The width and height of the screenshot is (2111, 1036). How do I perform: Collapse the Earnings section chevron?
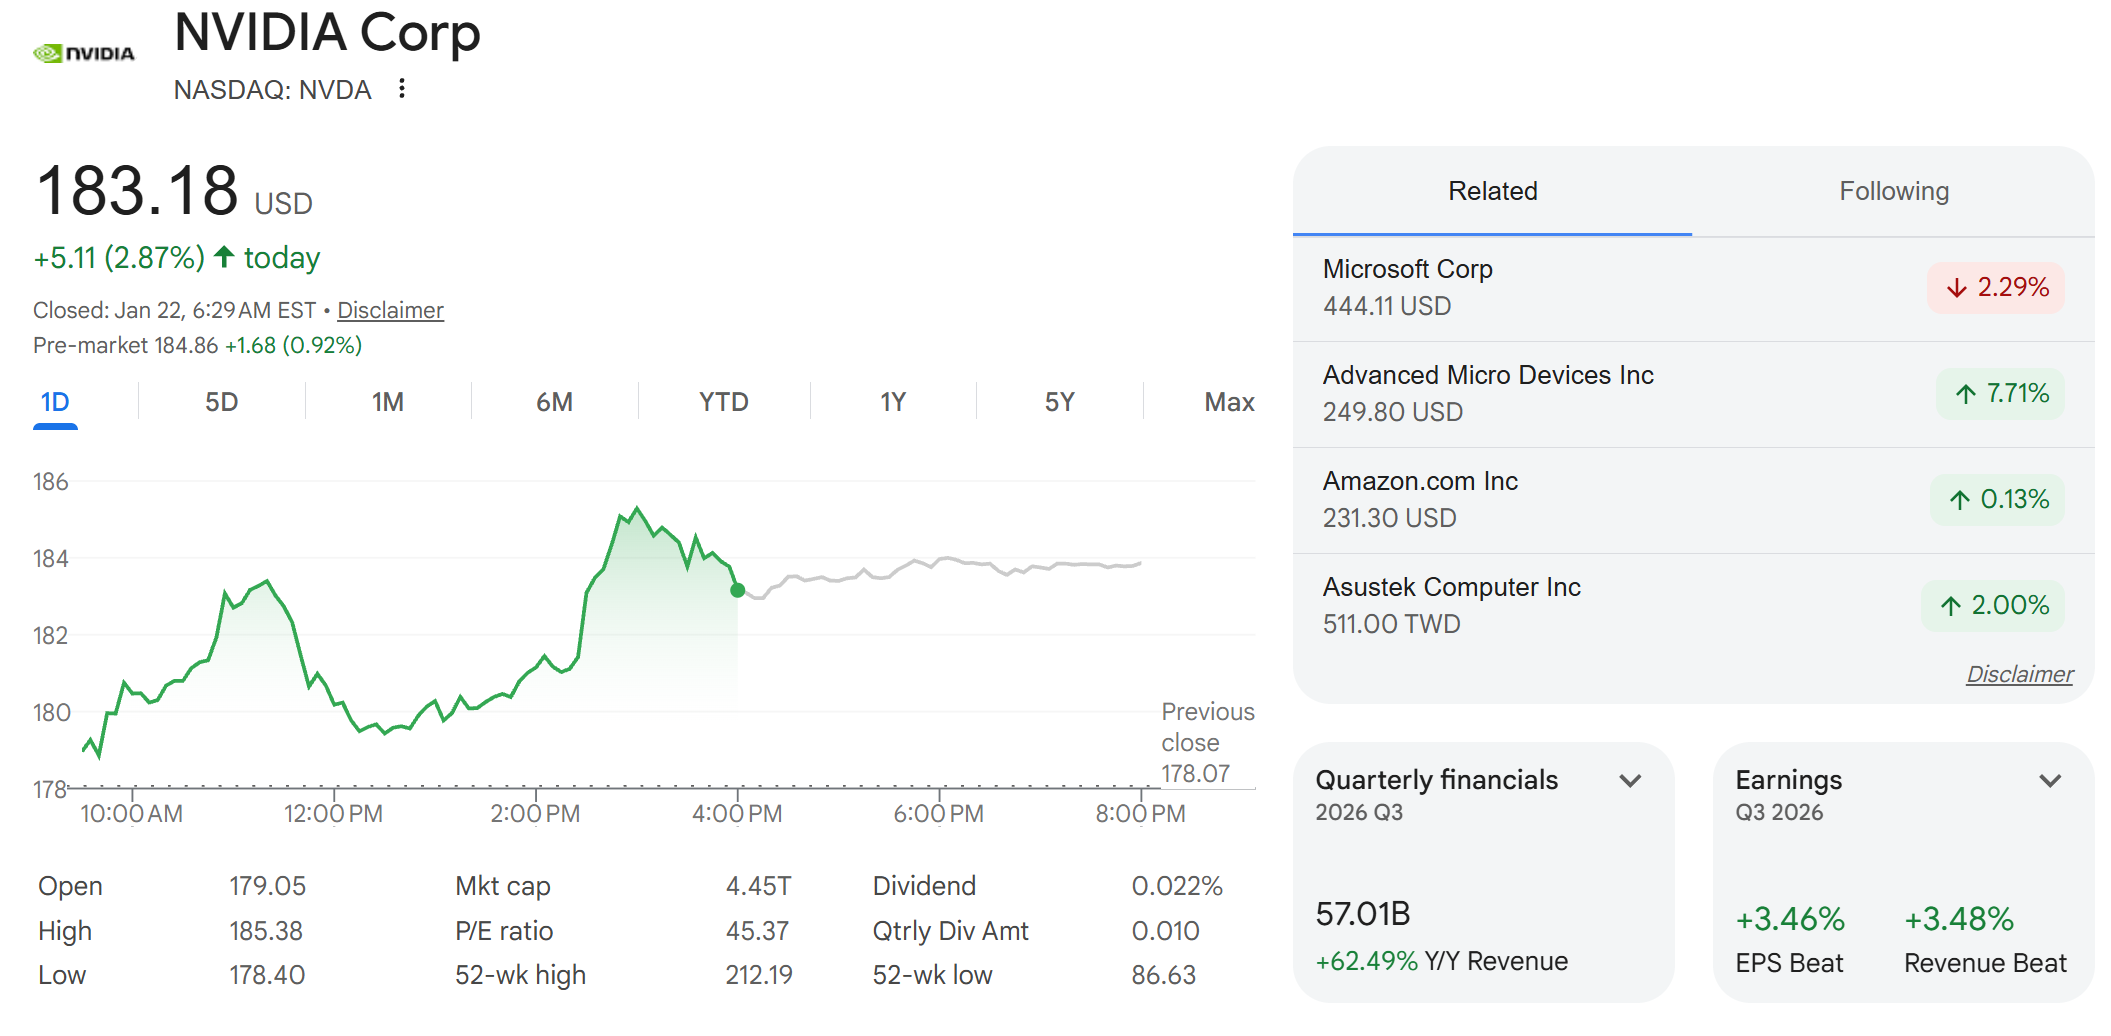(x=2049, y=780)
